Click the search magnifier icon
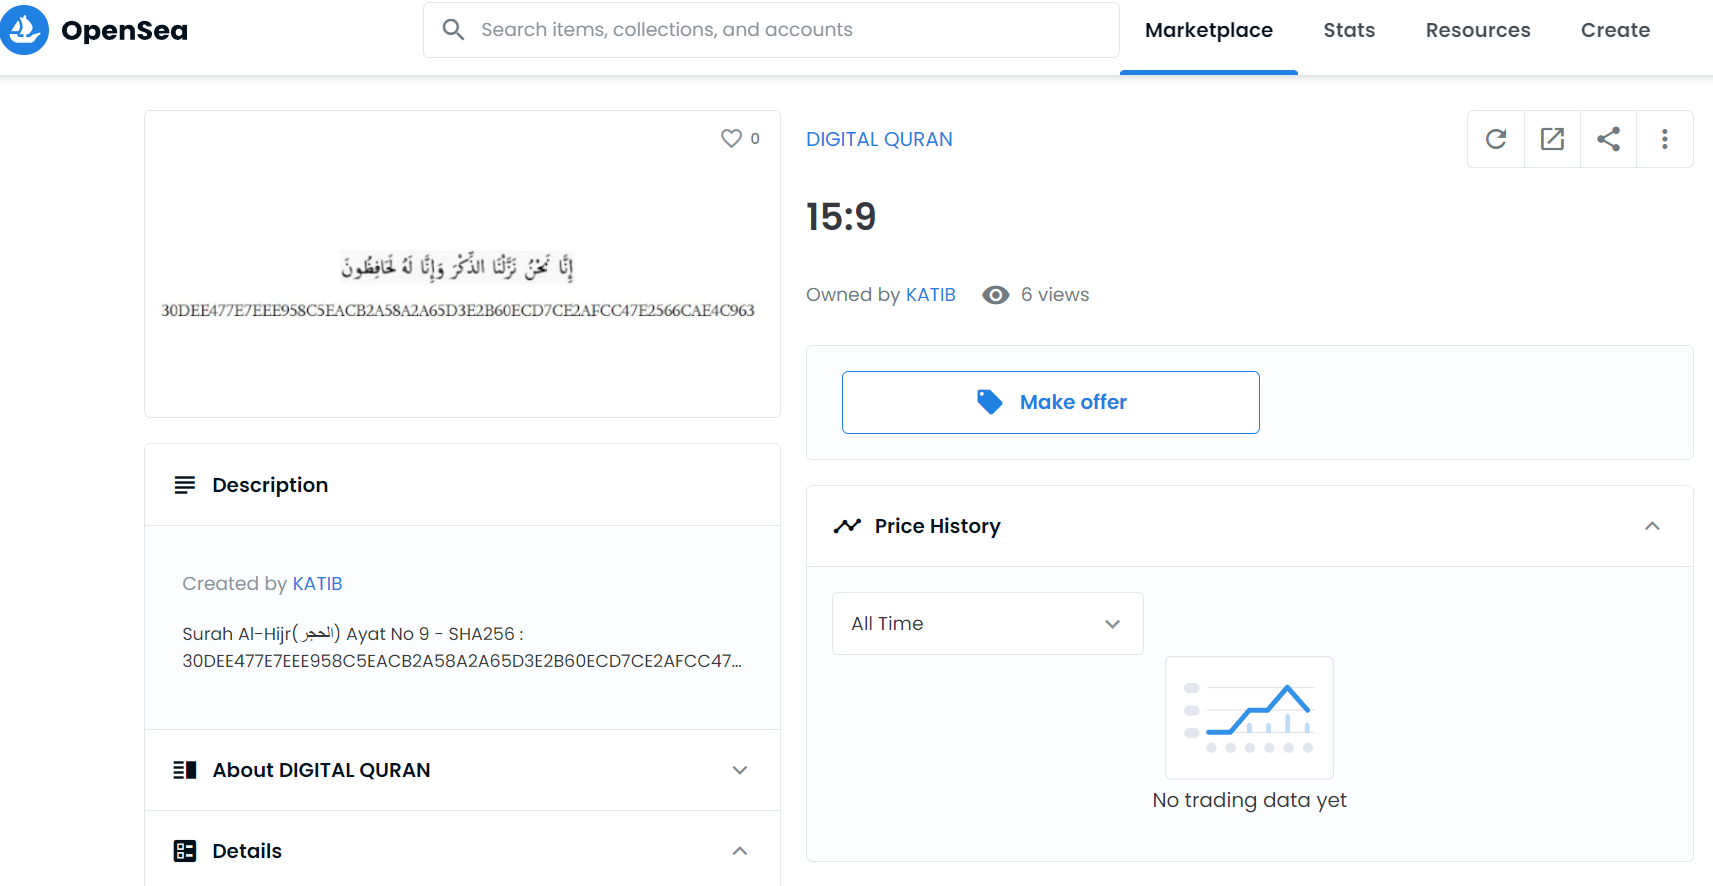 pos(453,30)
